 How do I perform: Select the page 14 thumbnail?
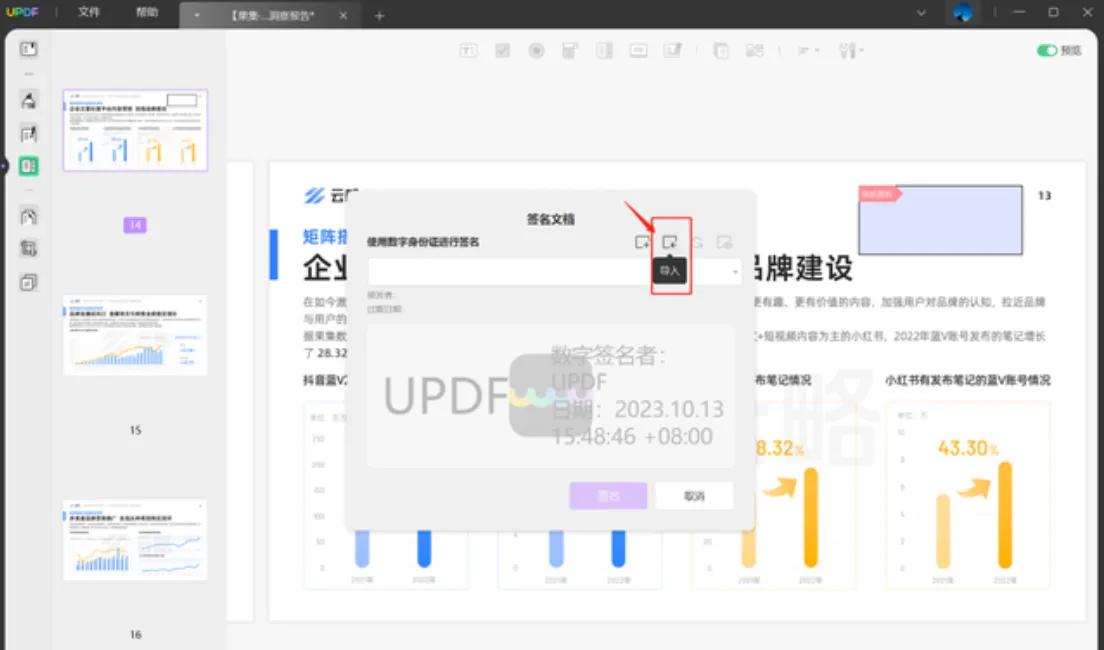coord(135,130)
